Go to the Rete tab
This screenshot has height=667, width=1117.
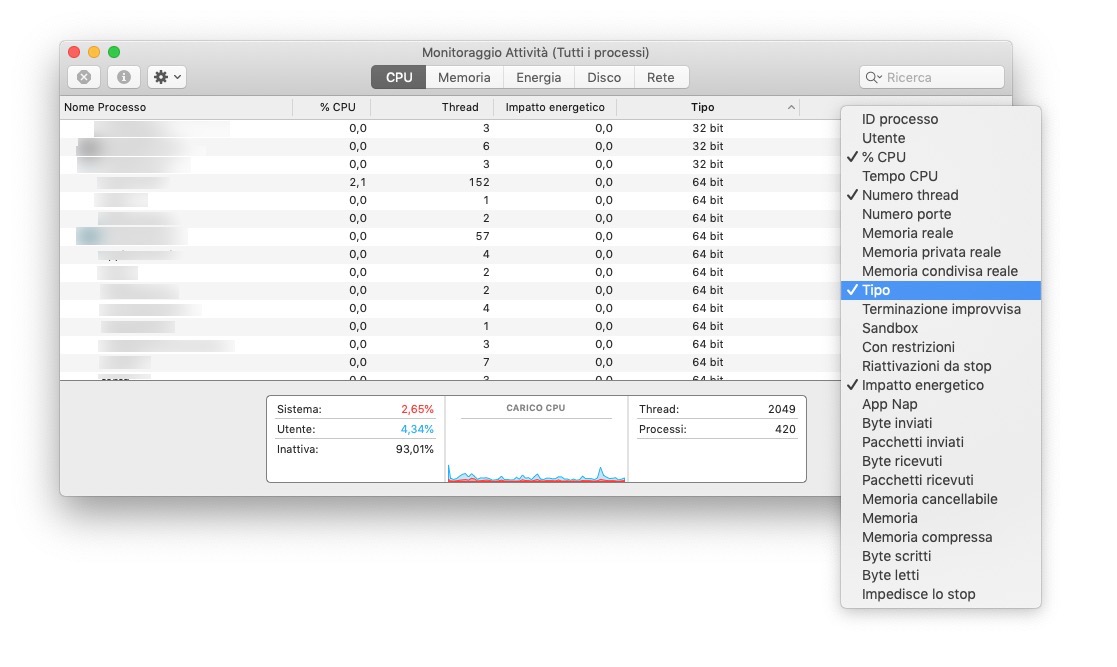pos(660,77)
